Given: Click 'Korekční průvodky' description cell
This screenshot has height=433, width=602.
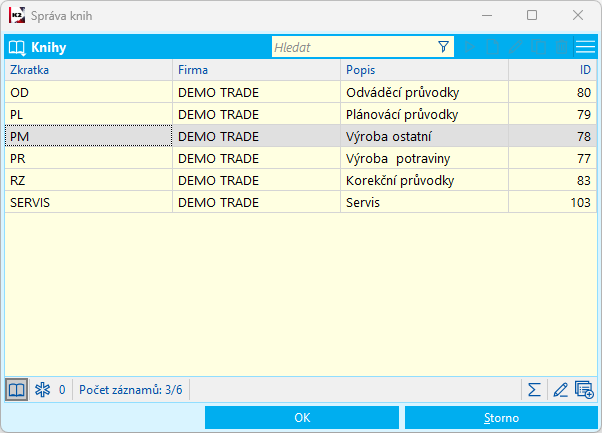Looking at the screenshot, I should coord(424,180).
